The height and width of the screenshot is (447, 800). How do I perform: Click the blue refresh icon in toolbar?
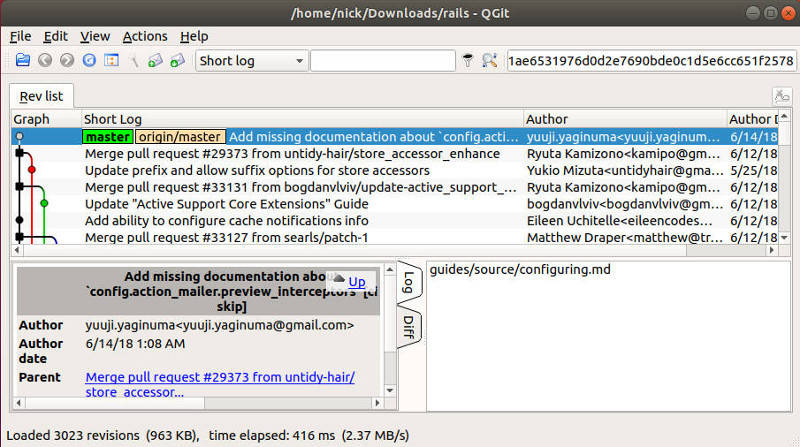(x=89, y=61)
